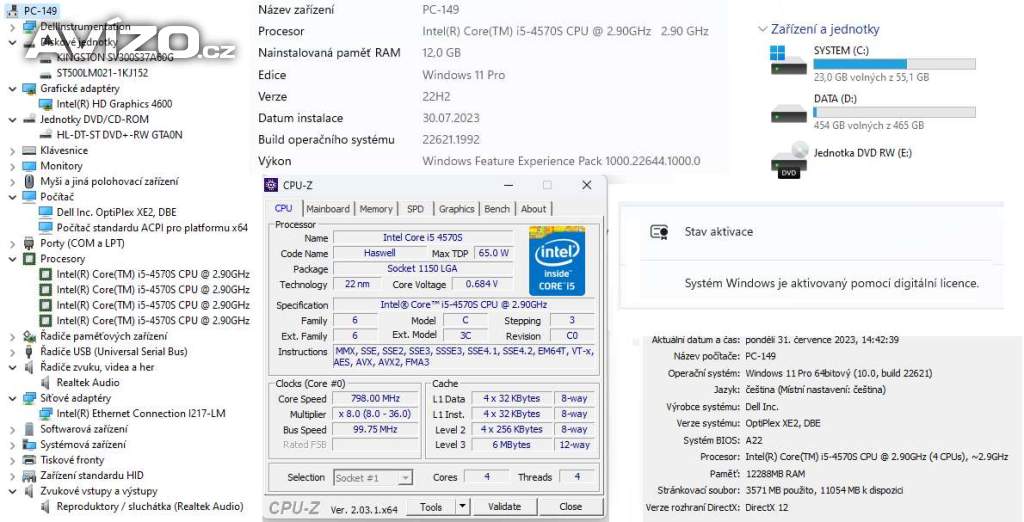Click the Stav aktivace heading
1024x522 pixels.
(x=718, y=232)
